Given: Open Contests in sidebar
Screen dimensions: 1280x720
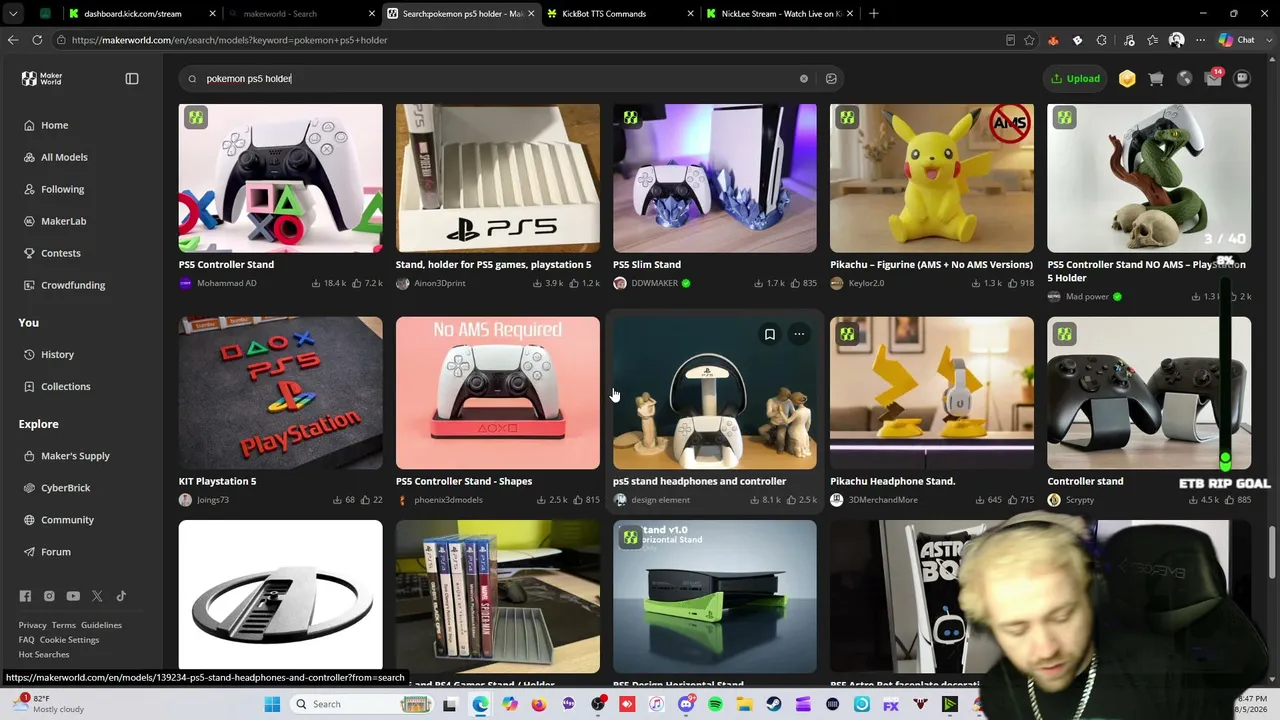Looking at the screenshot, I should coord(60,253).
